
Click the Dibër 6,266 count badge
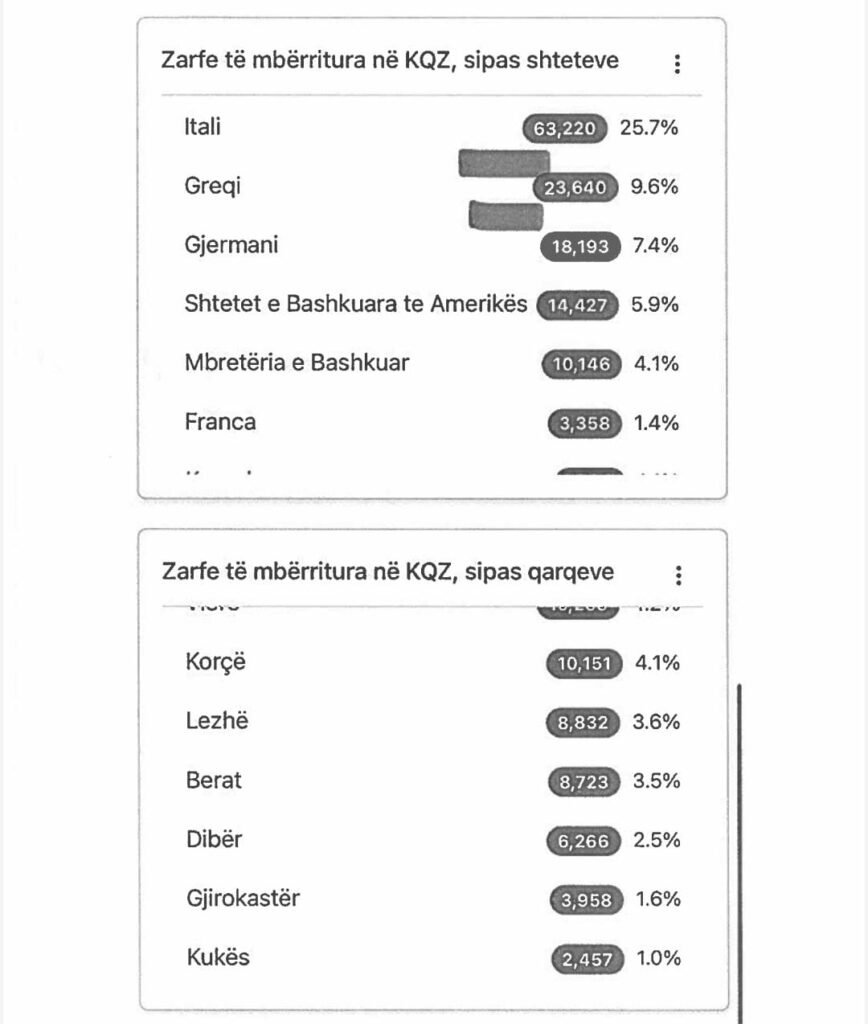coord(584,840)
